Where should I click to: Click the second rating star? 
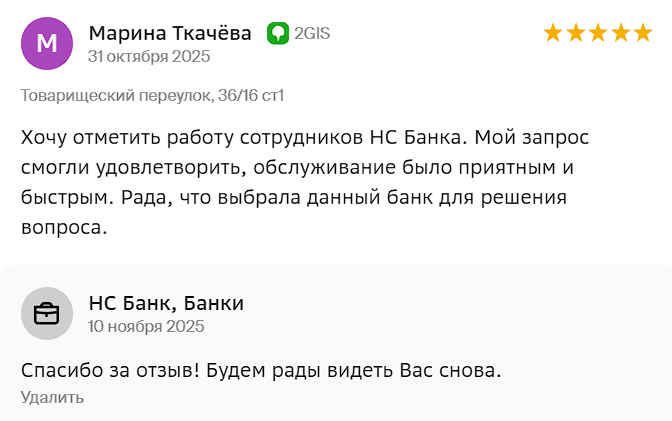575,33
